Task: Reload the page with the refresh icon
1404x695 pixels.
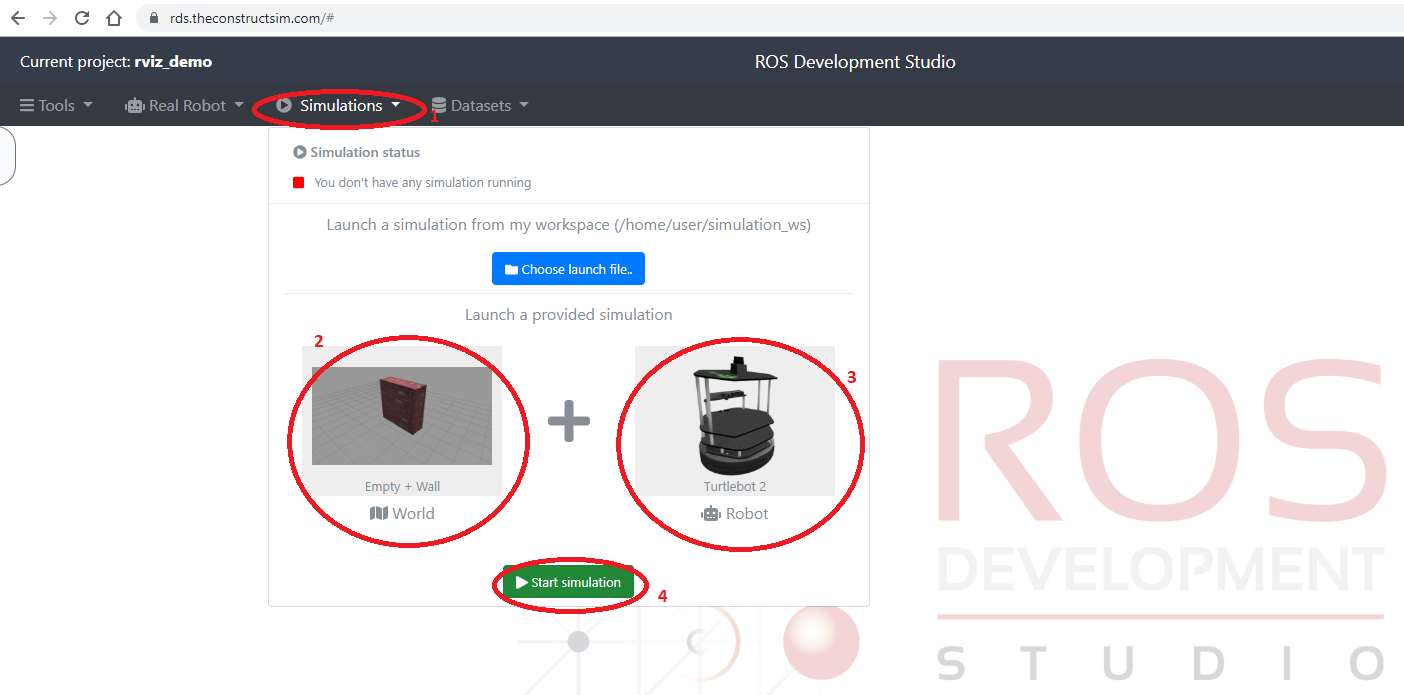Action: tap(82, 18)
